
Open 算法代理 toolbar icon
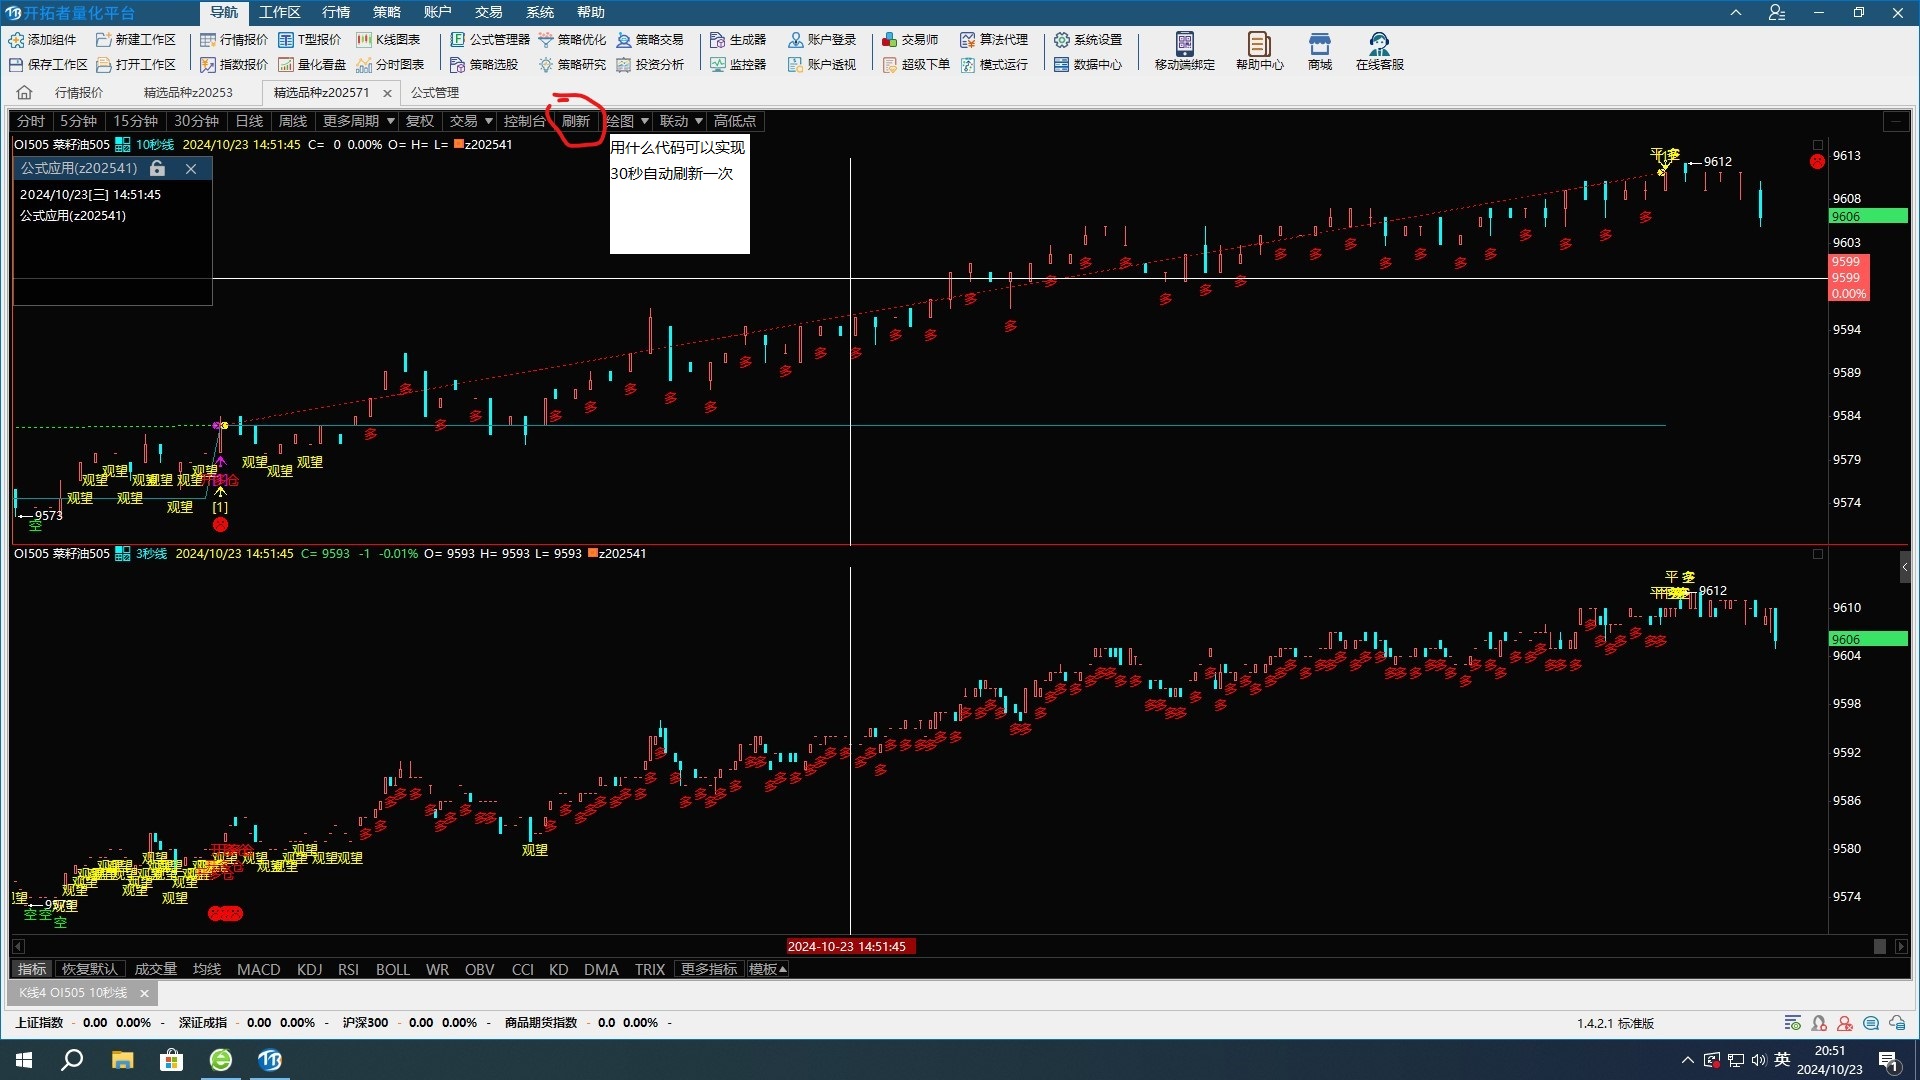pyautogui.click(x=968, y=40)
